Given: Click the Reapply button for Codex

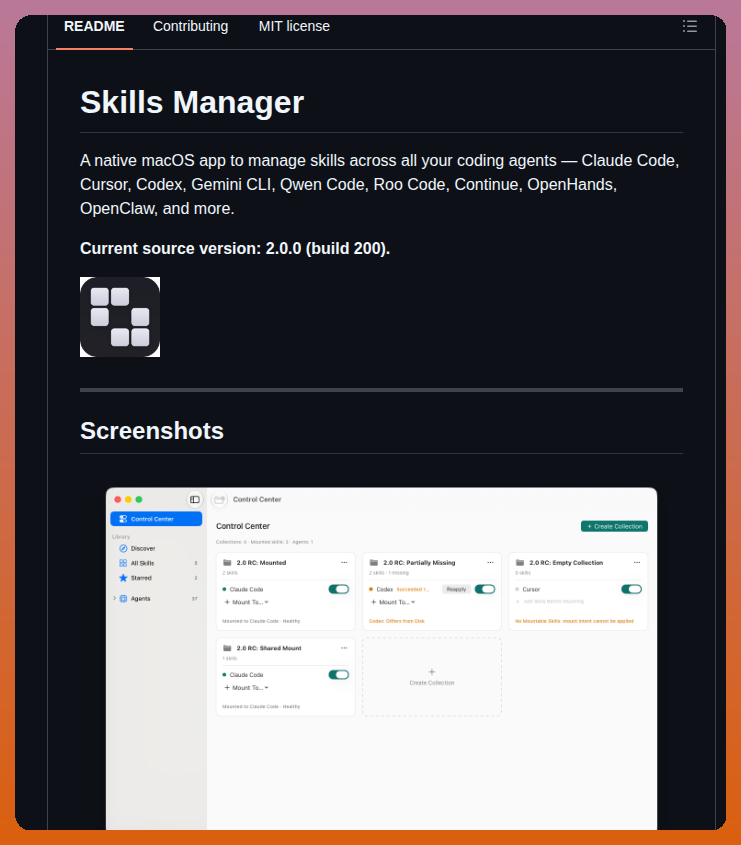Looking at the screenshot, I should coord(456,589).
